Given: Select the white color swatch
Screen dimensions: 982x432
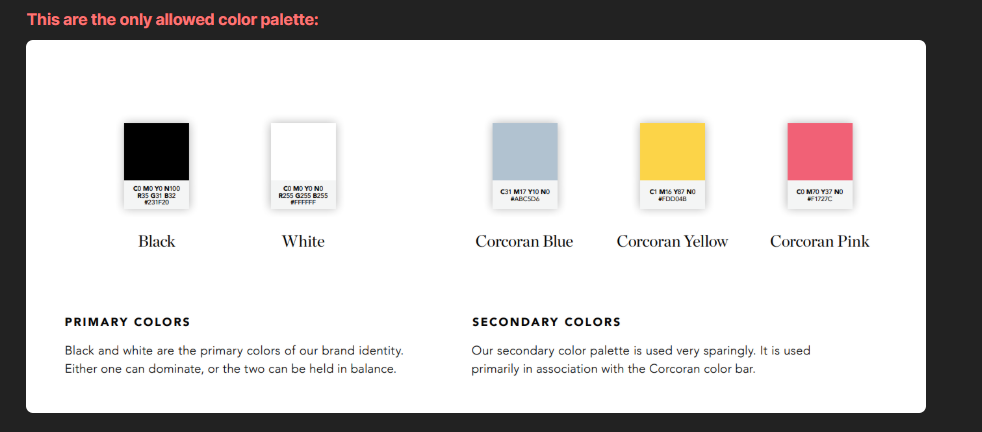Looking at the screenshot, I should [303, 151].
